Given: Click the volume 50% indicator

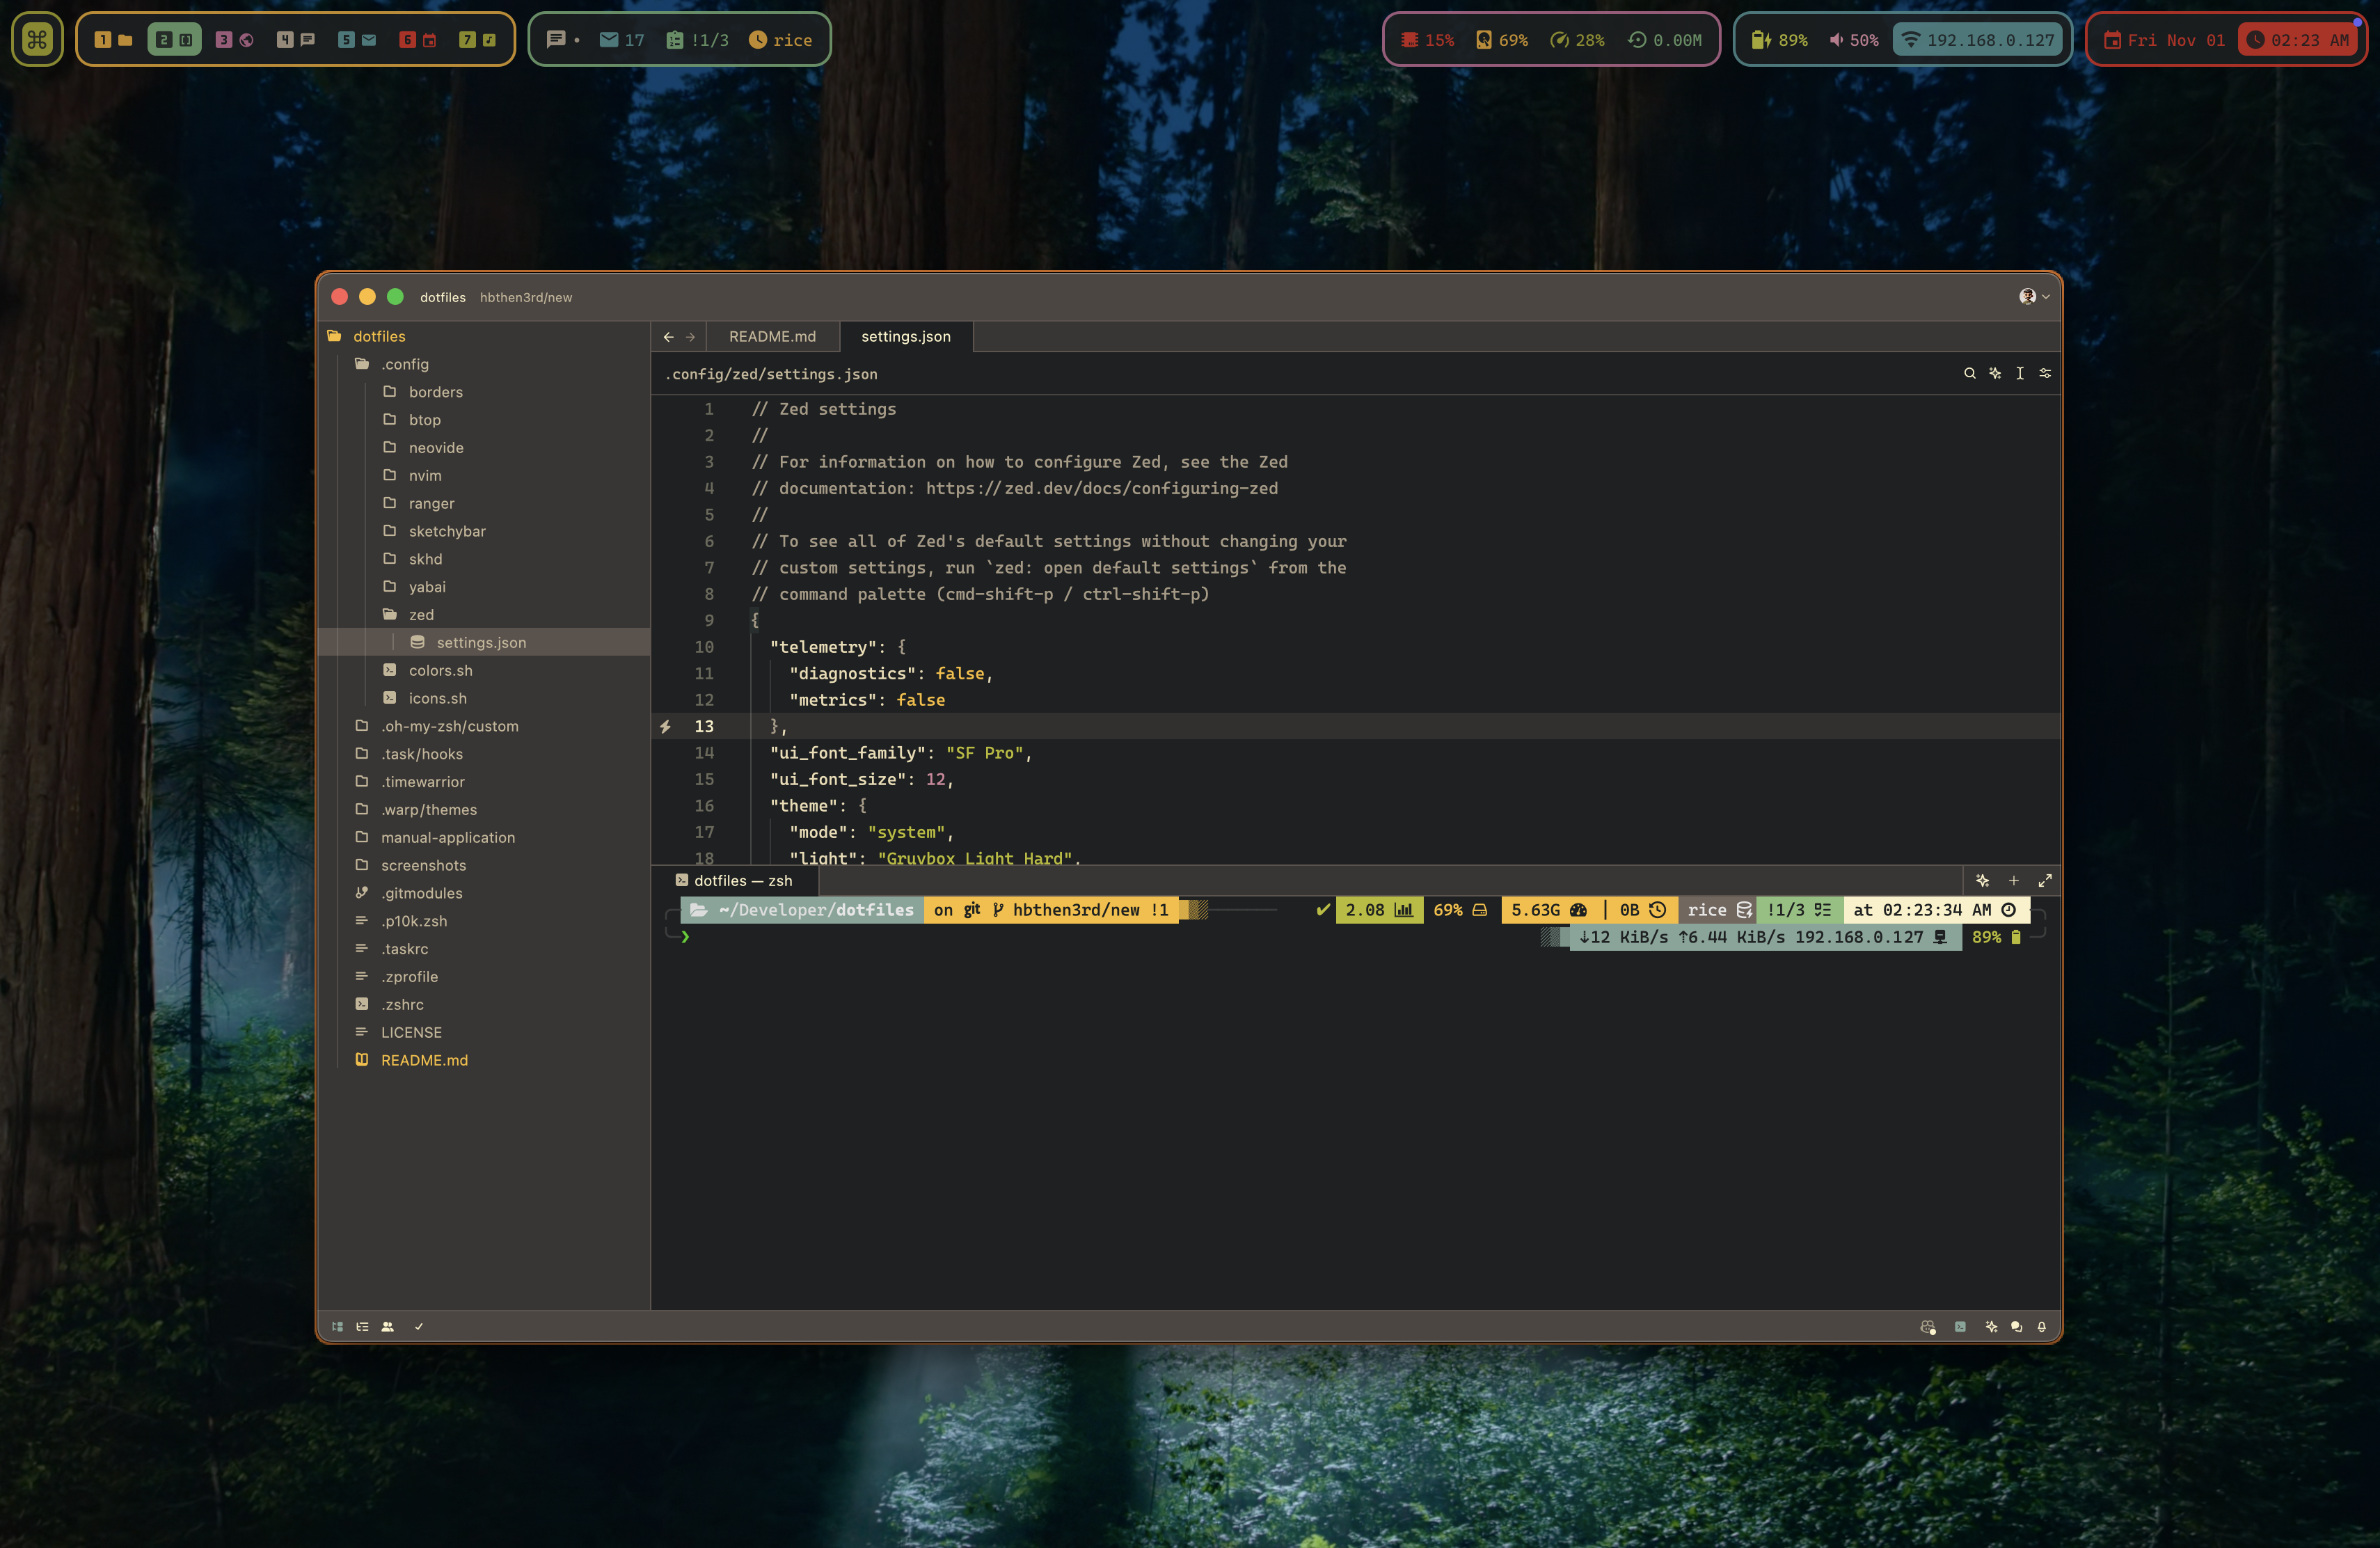Looking at the screenshot, I should 1854,40.
